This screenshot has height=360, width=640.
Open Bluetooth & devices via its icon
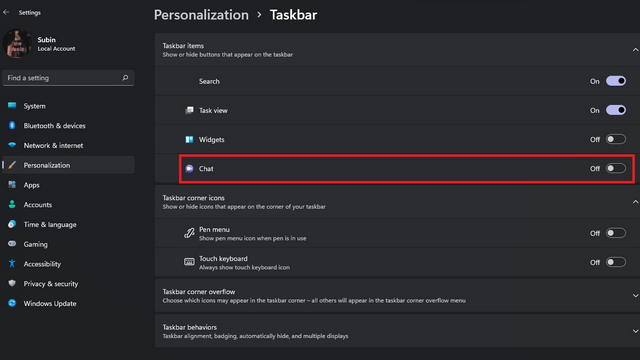coord(12,125)
